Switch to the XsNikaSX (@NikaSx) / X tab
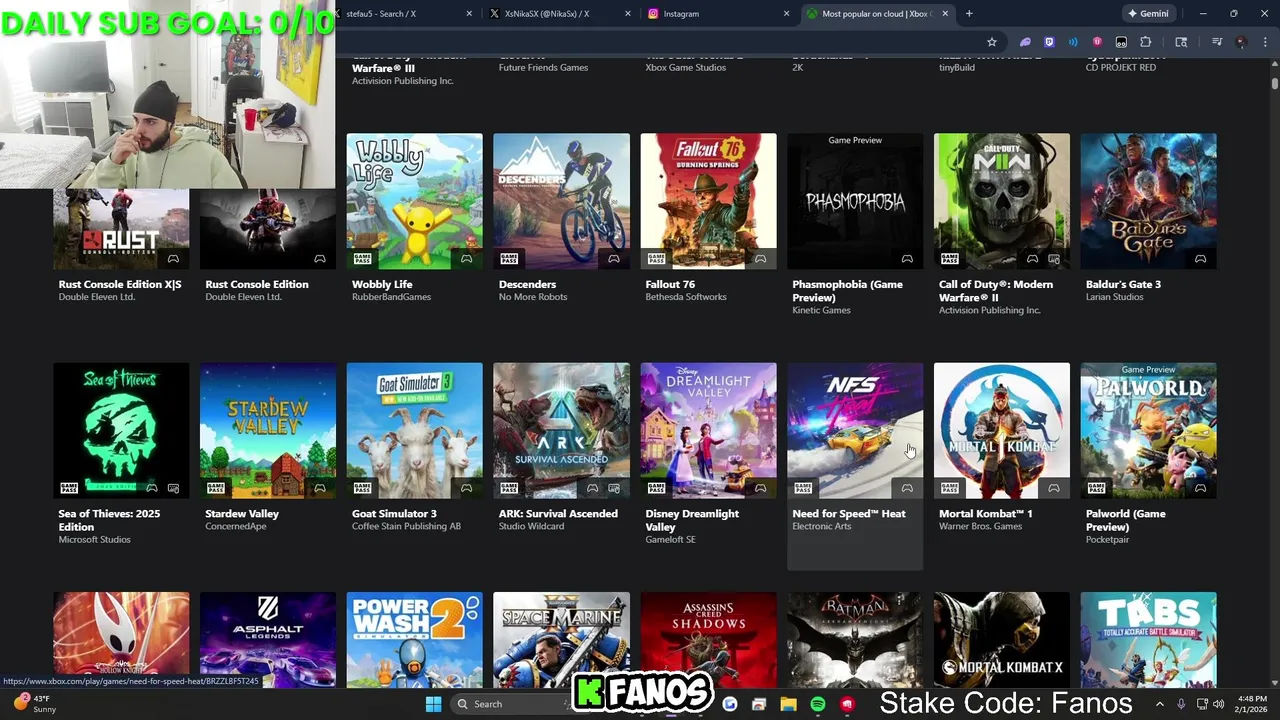The width and height of the screenshot is (1280, 720). coord(561,14)
